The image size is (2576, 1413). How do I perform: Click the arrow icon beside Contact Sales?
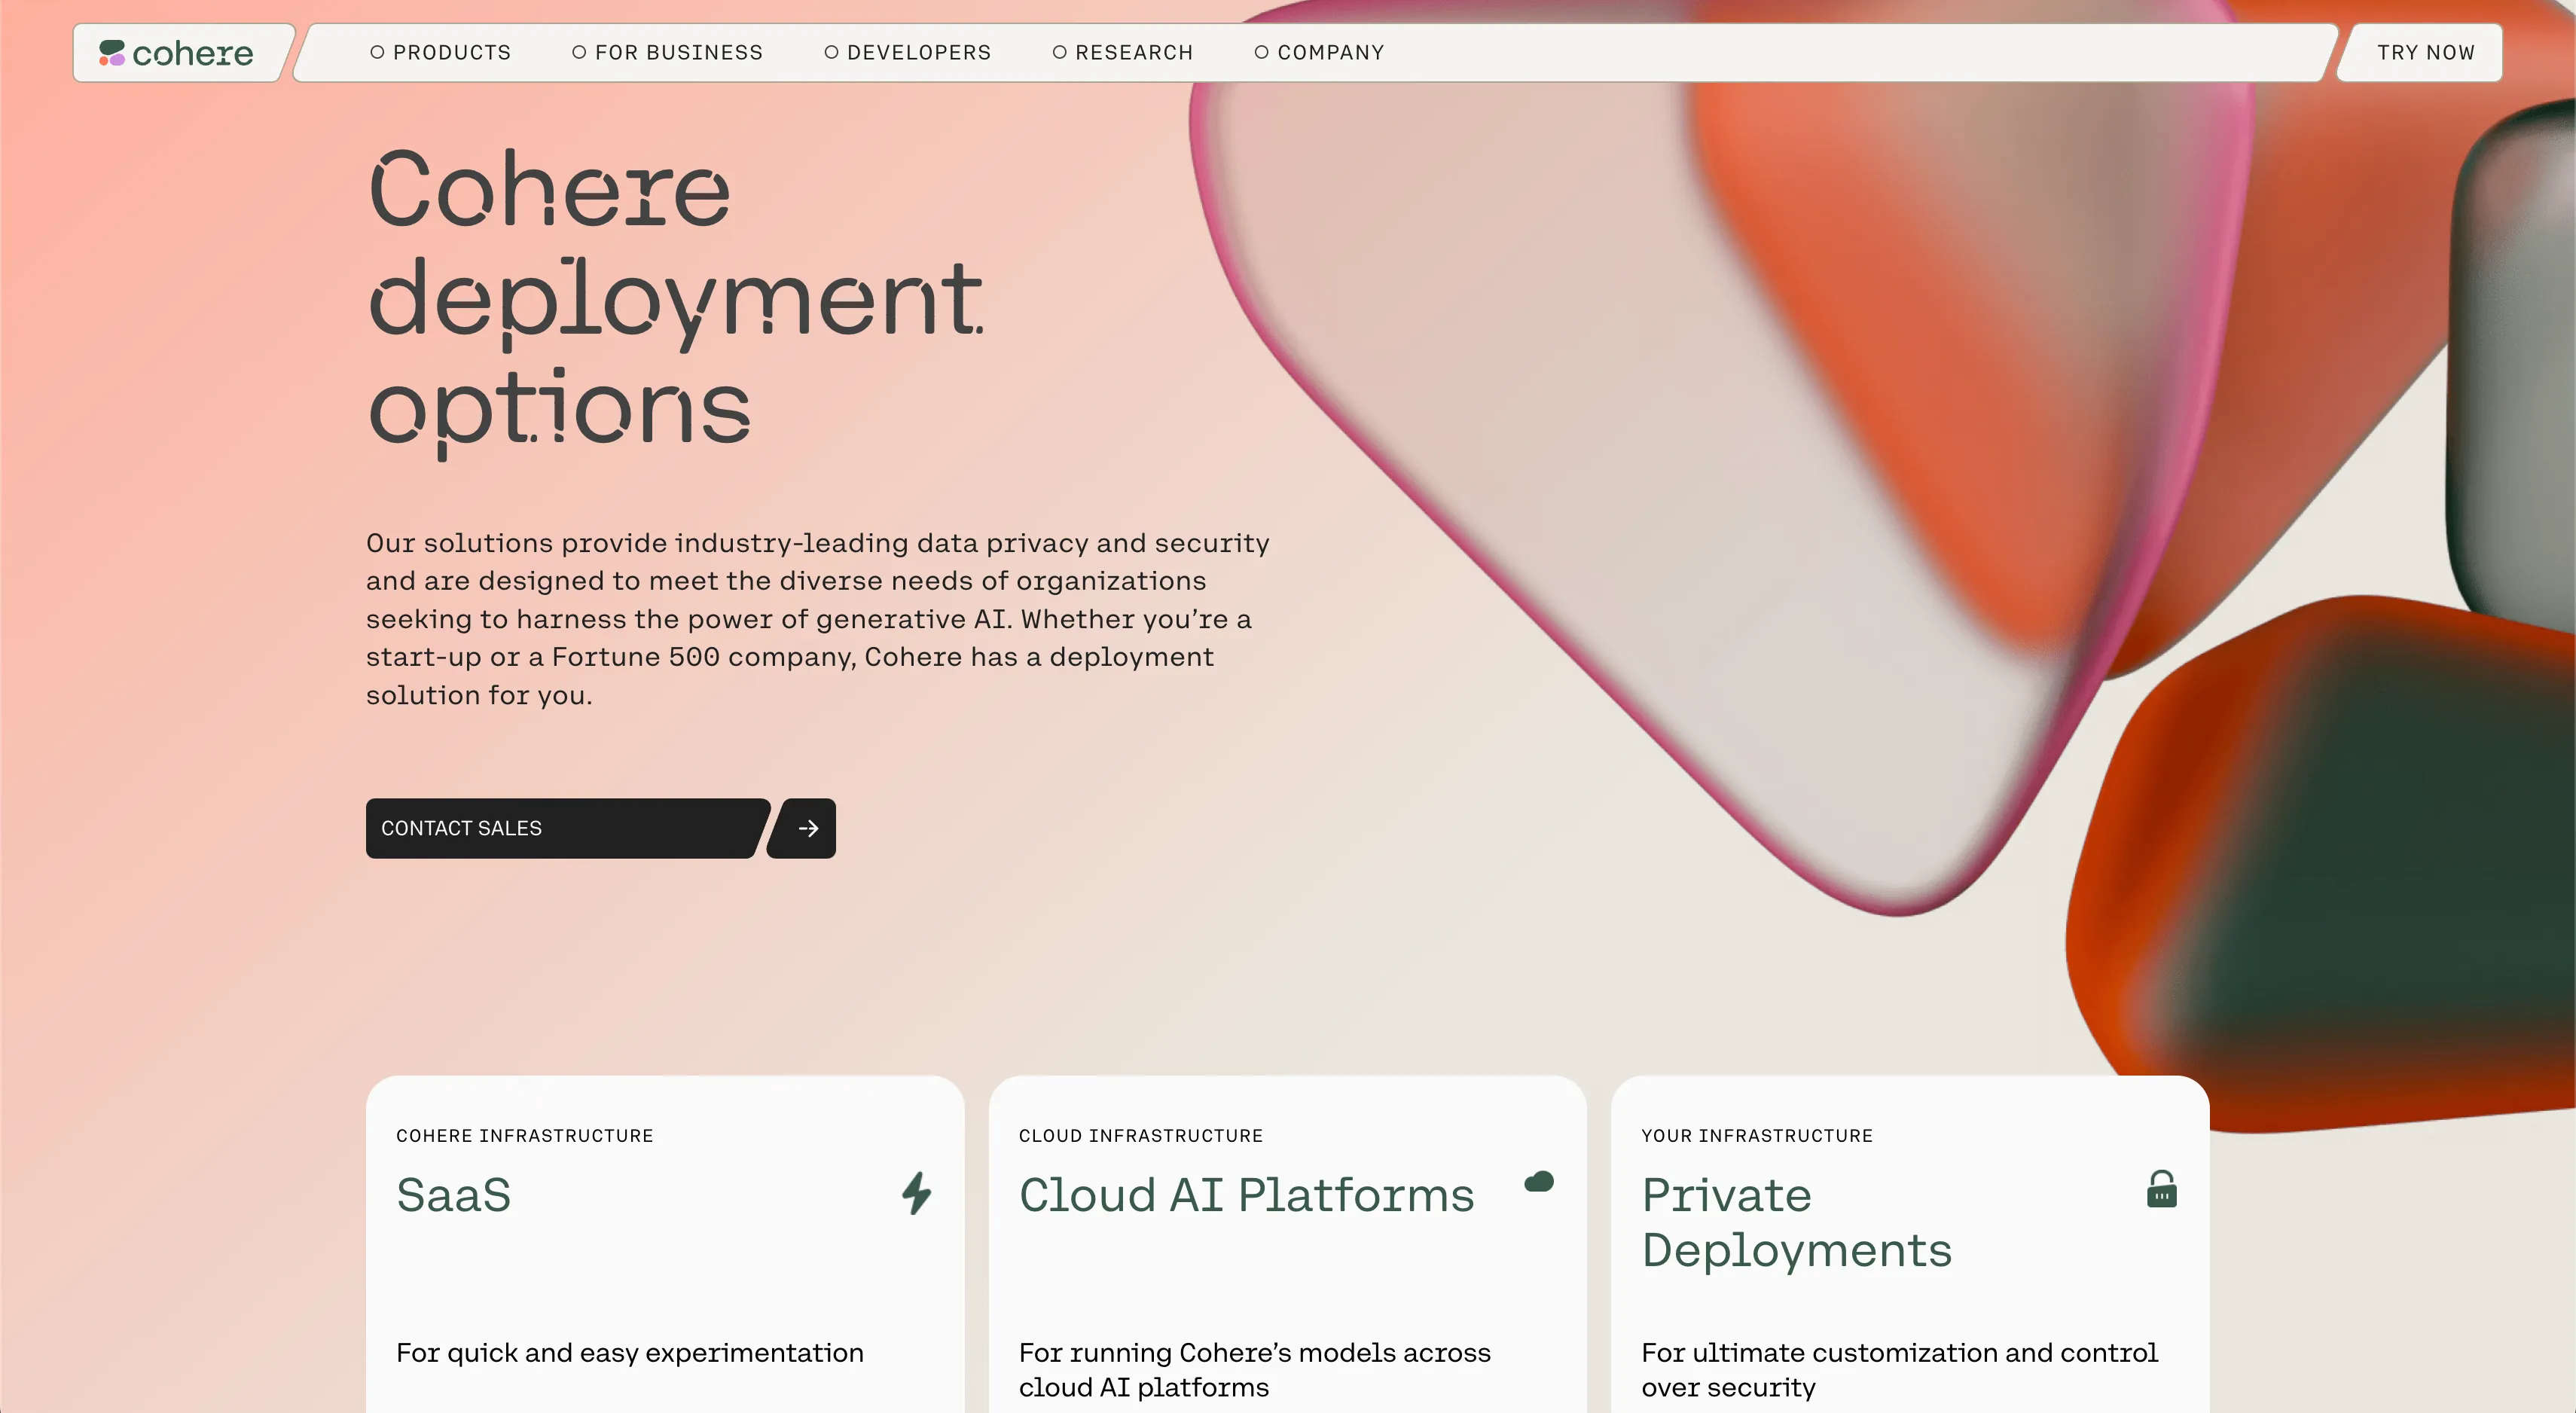[x=808, y=828]
